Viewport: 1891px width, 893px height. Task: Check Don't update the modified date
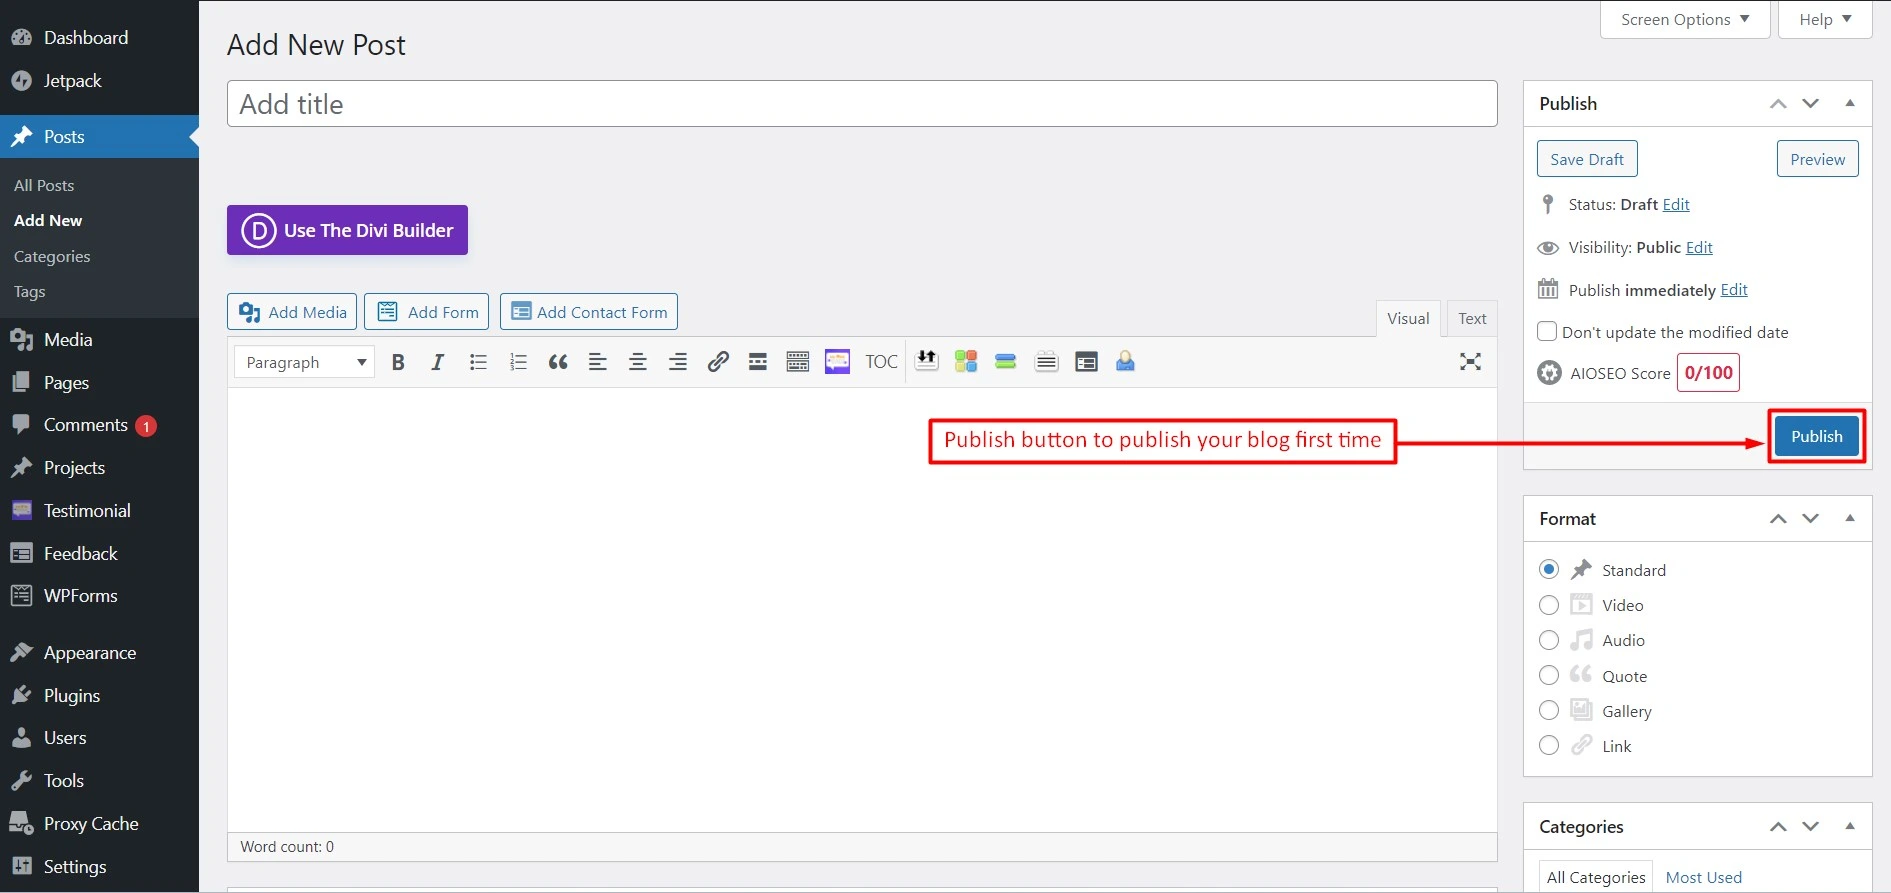[x=1547, y=331]
